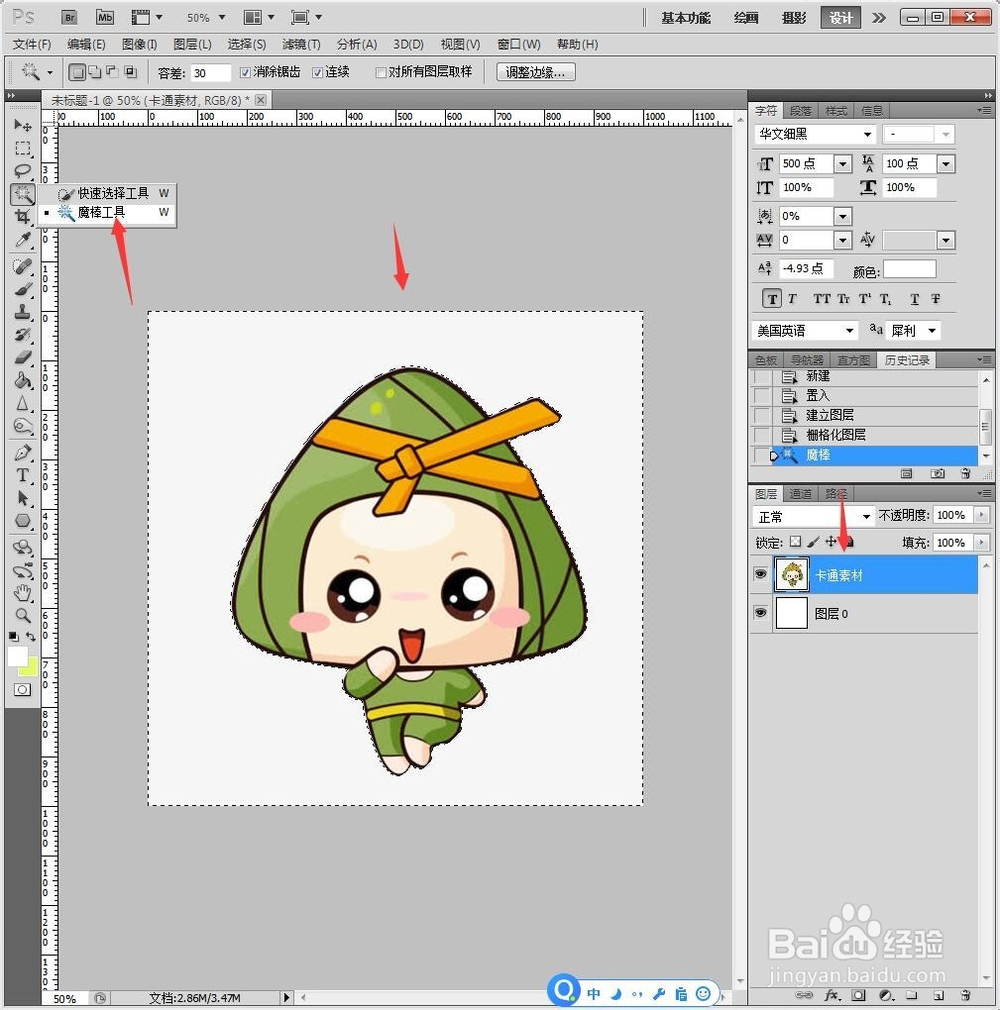
Task: Click the foreground color swatch
Action: pos(17,656)
